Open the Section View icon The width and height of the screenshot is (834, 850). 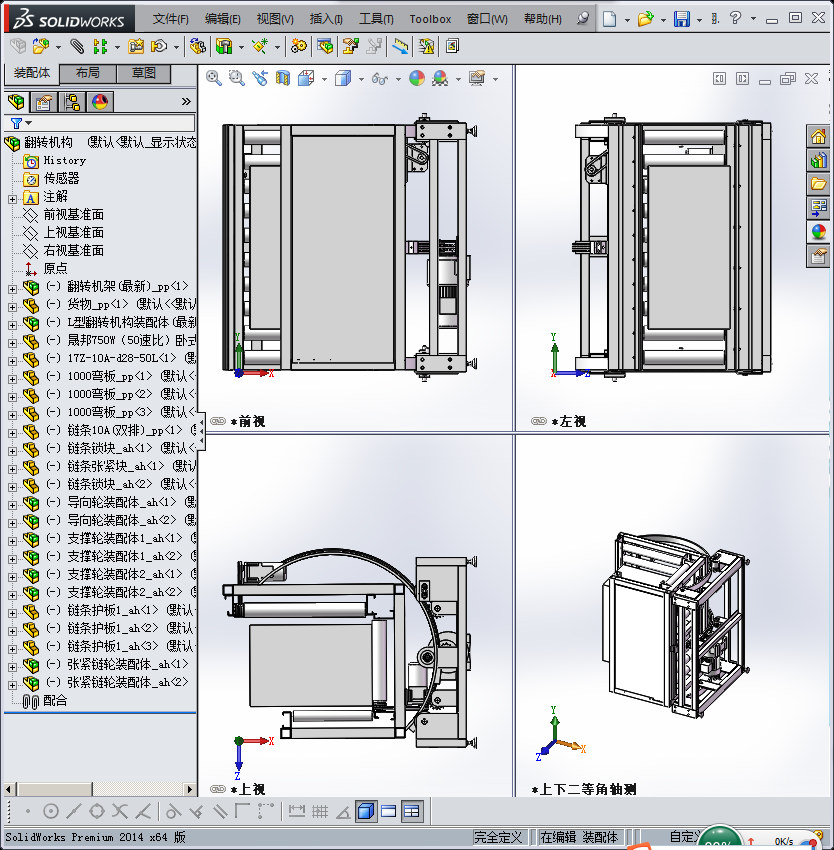[x=283, y=79]
